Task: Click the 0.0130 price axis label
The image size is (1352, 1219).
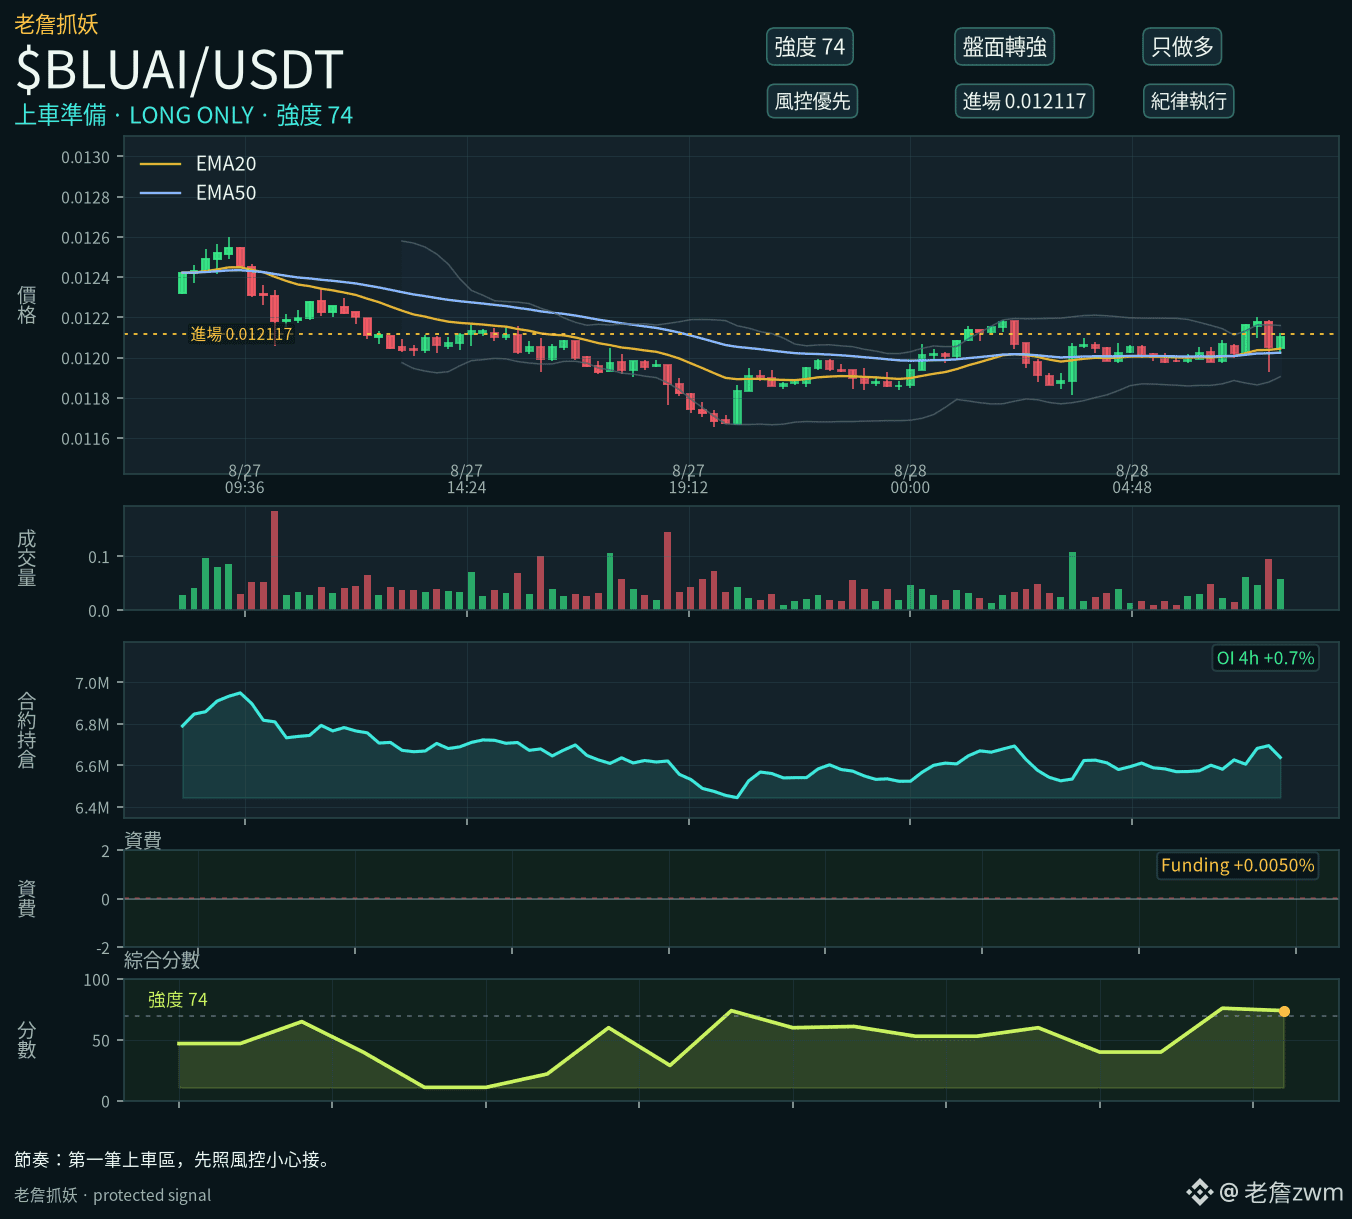Action: tap(86, 158)
